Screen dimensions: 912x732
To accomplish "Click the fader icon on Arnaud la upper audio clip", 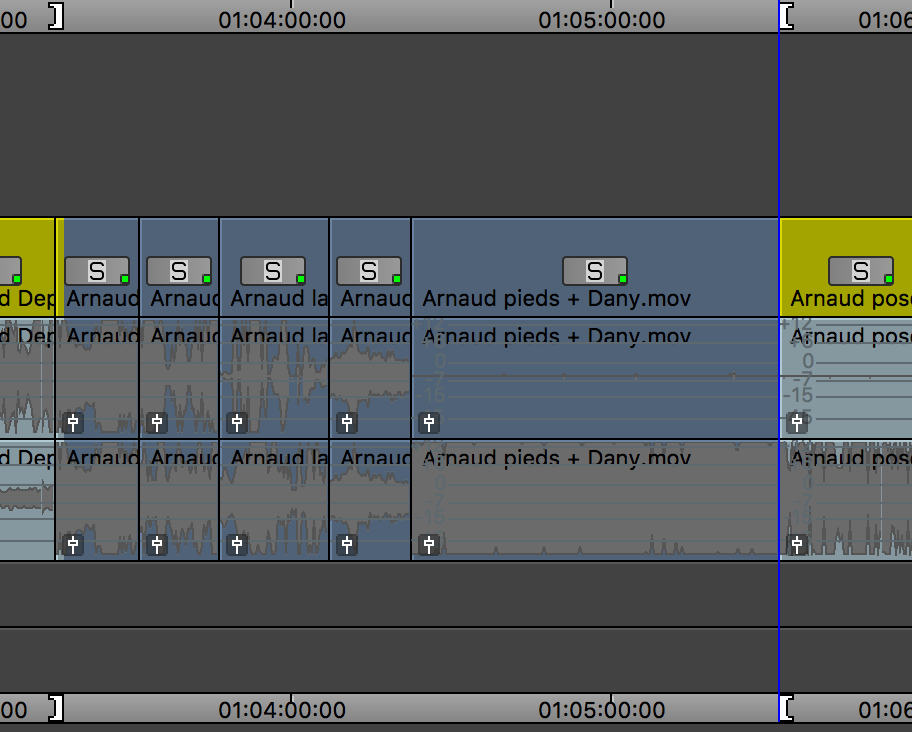I will 237,423.
